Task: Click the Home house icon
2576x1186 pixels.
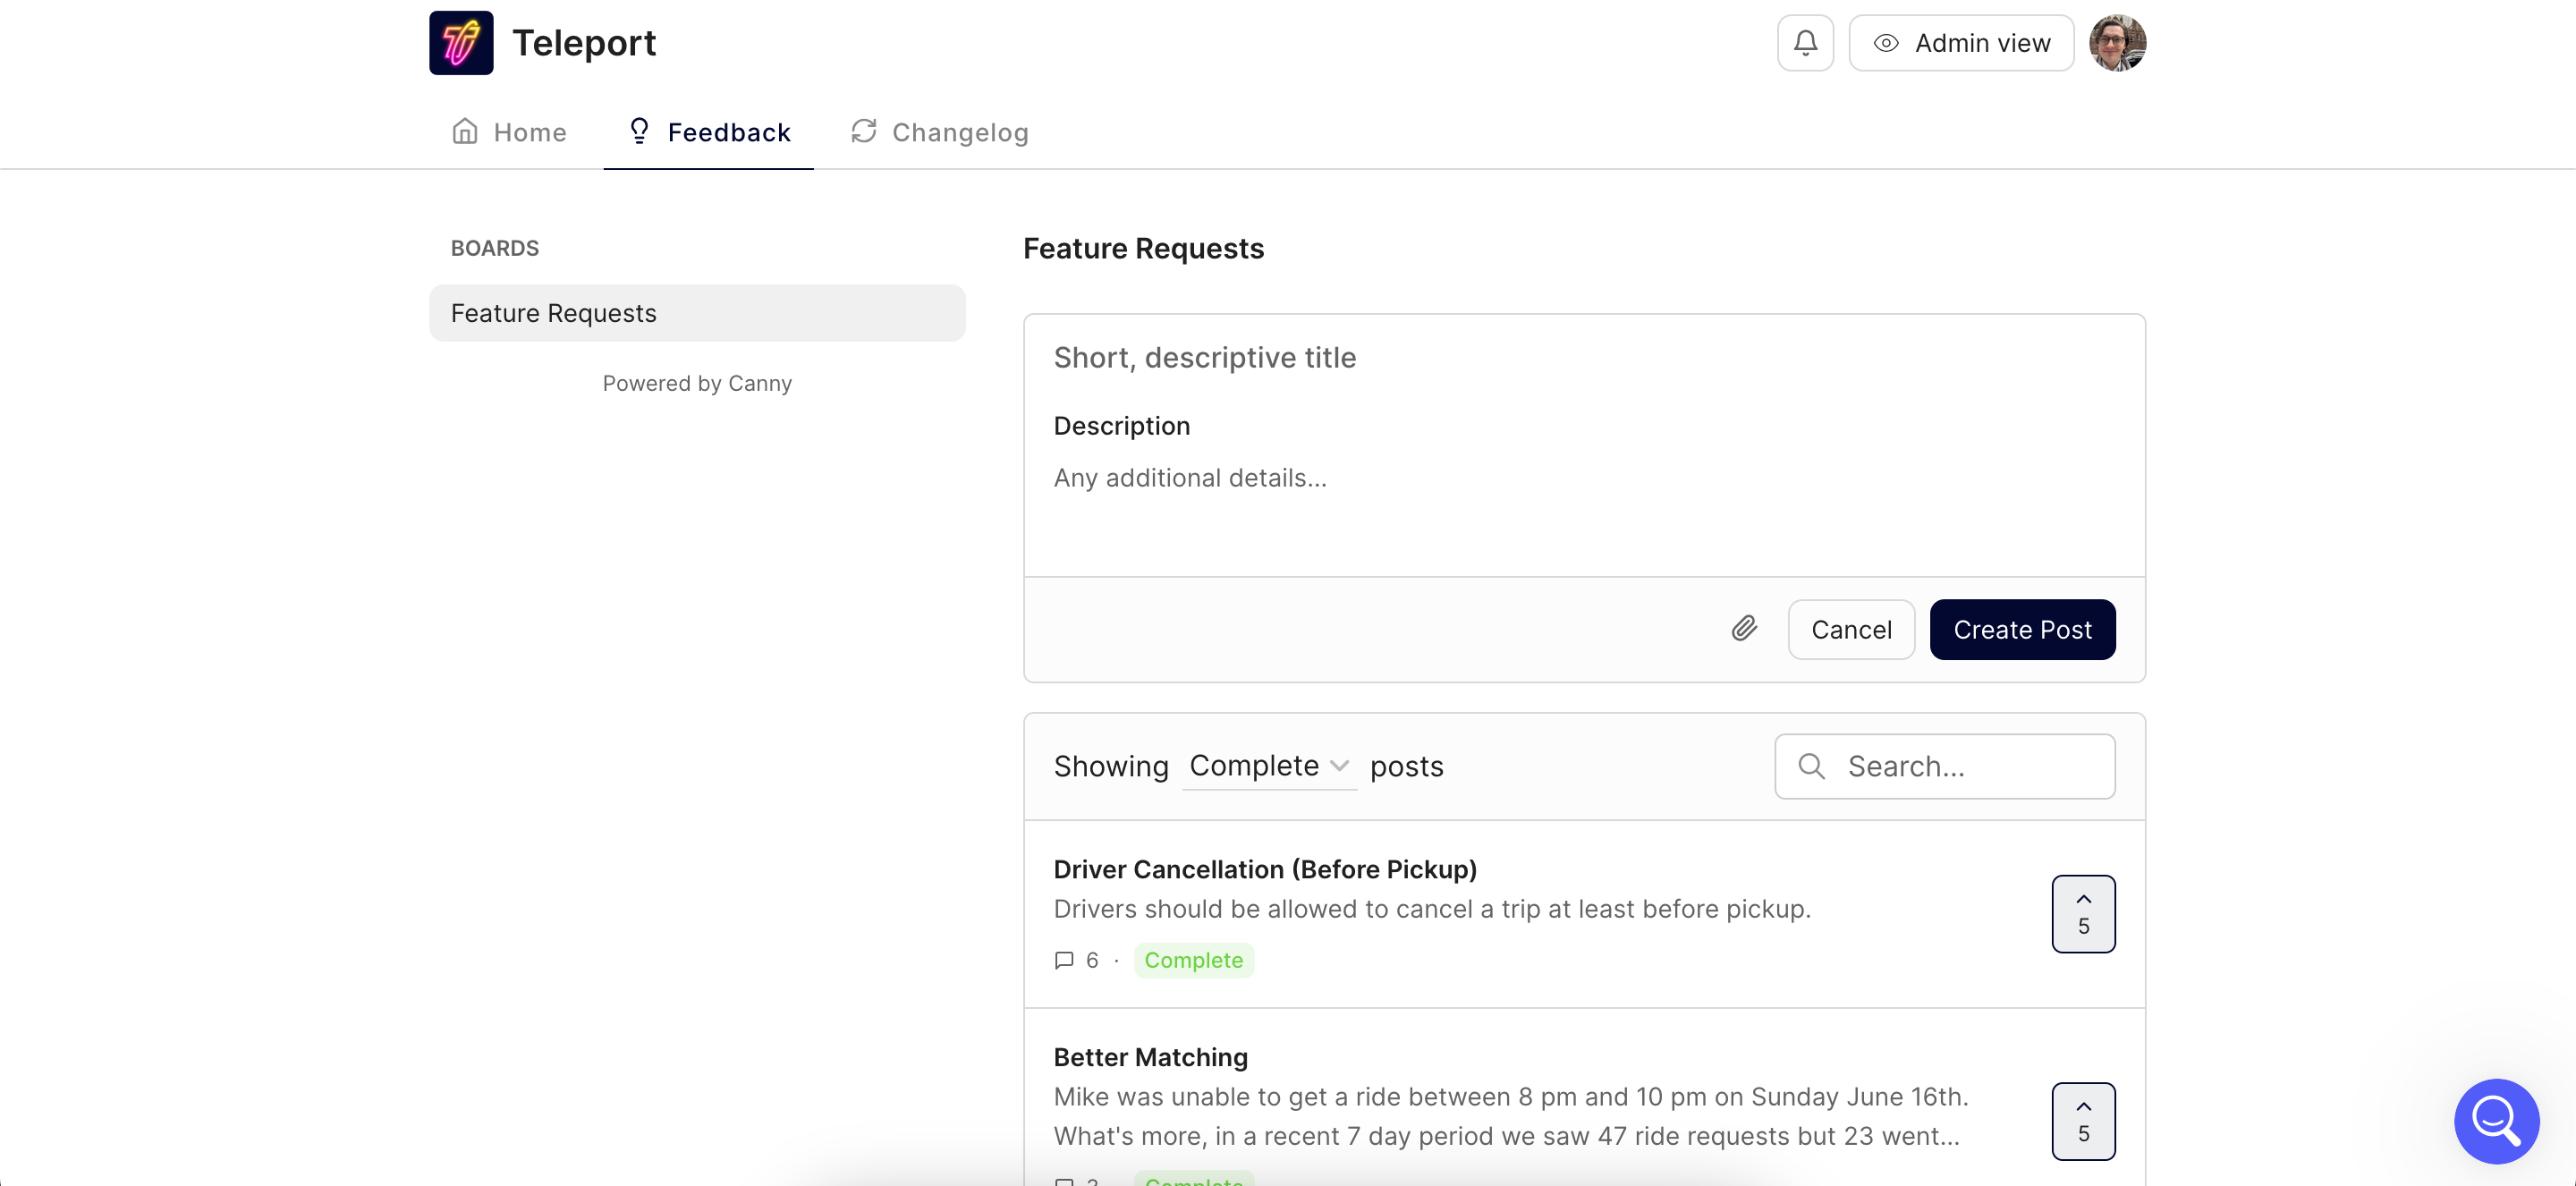Action: (x=465, y=131)
